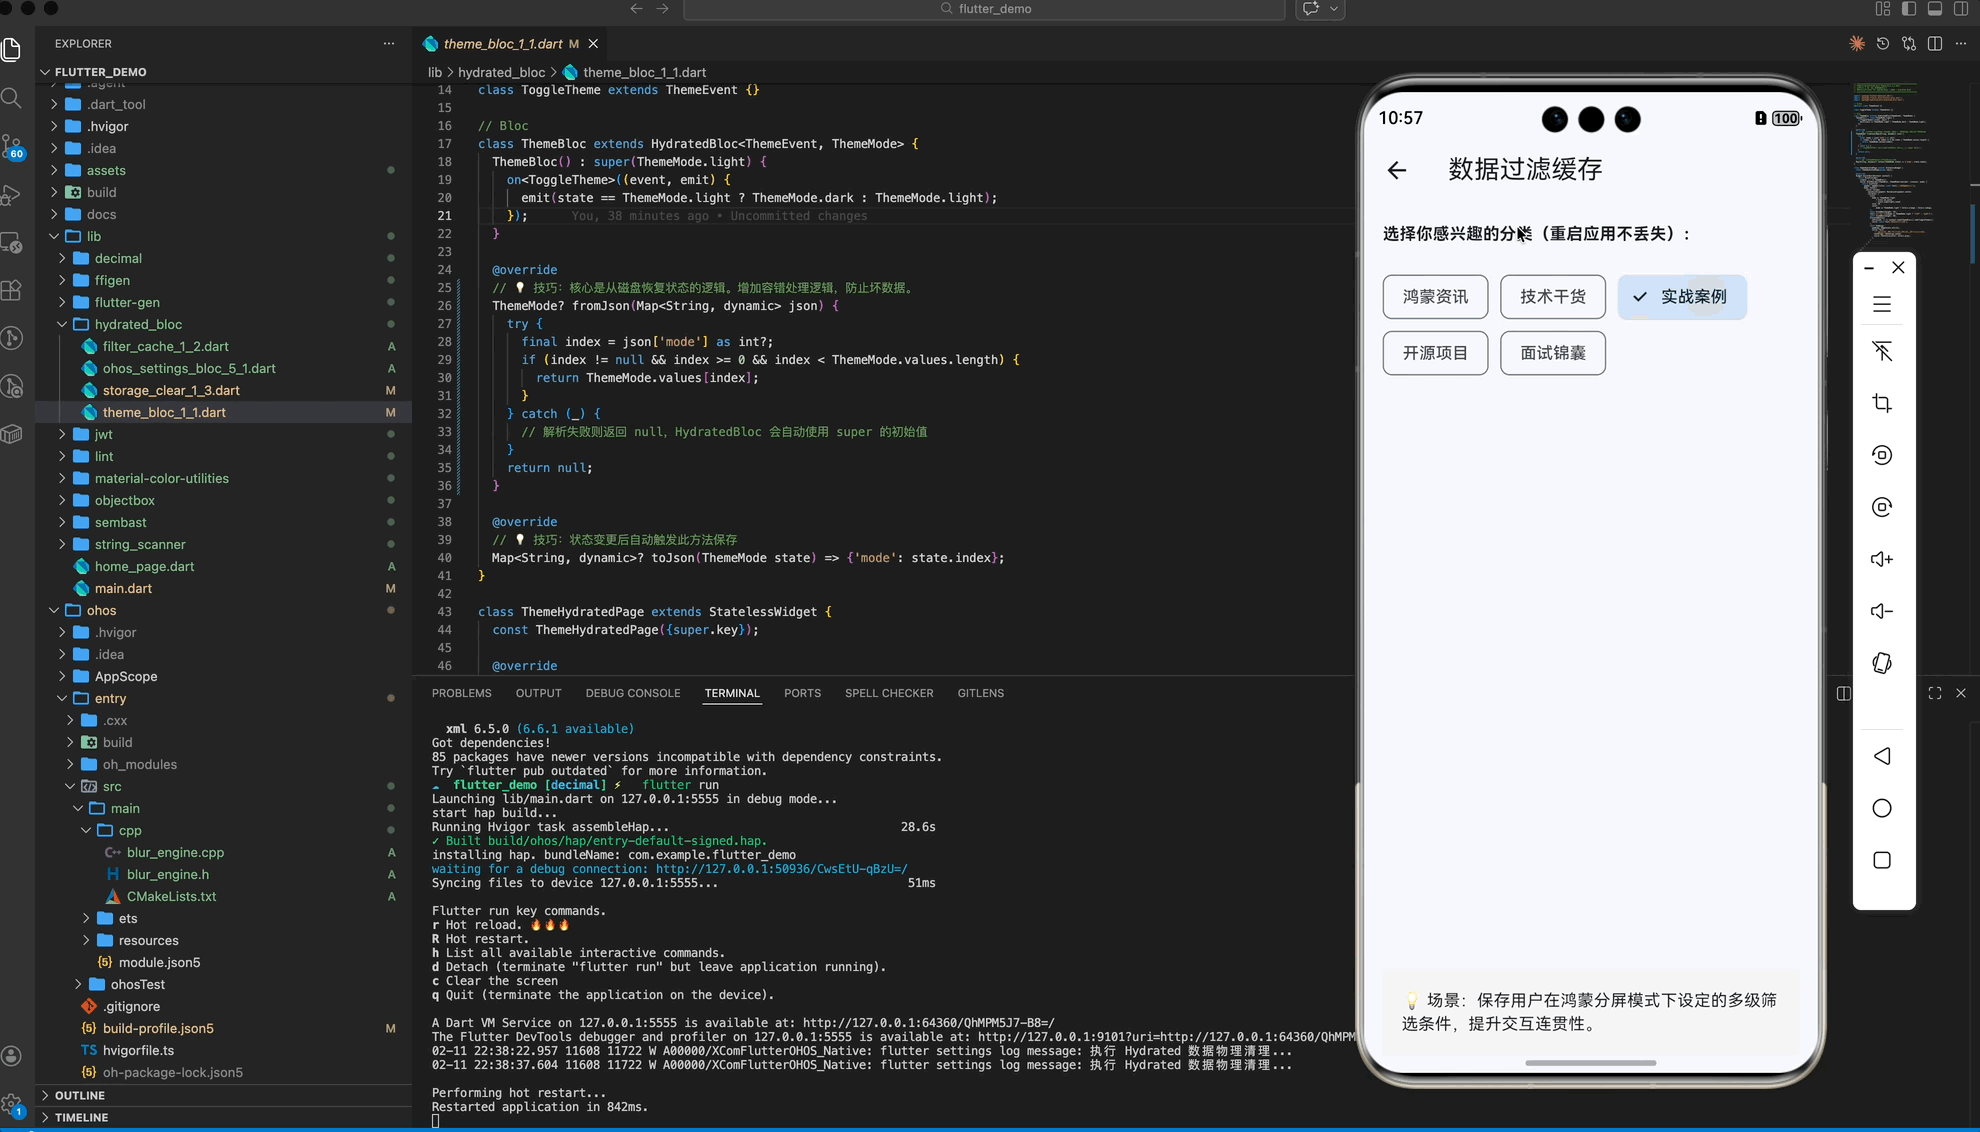Open manage gear icon at bottom left

tap(12, 1105)
